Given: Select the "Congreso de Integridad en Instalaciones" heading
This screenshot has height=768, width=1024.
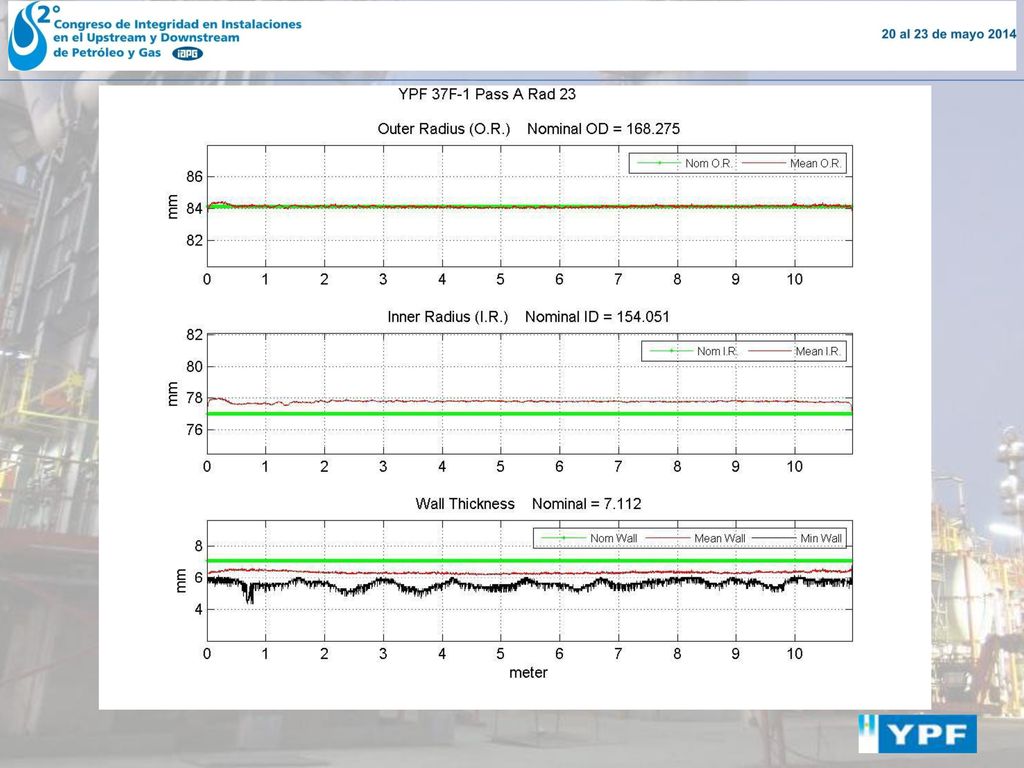Looking at the screenshot, I should pos(178,24).
